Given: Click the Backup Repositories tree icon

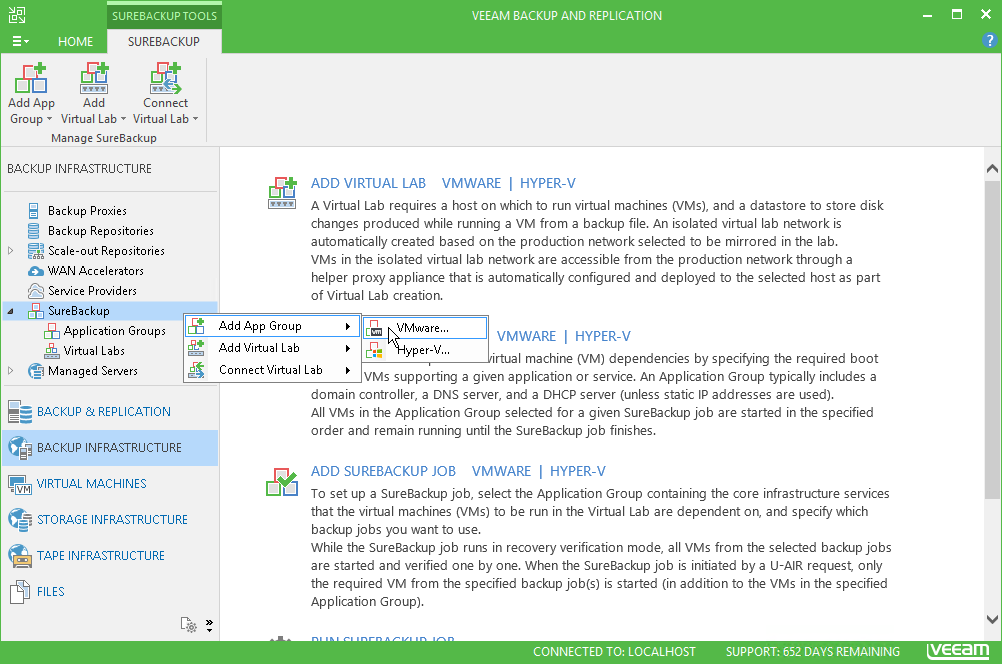Looking at the screenshot, I should coord(34,231).
